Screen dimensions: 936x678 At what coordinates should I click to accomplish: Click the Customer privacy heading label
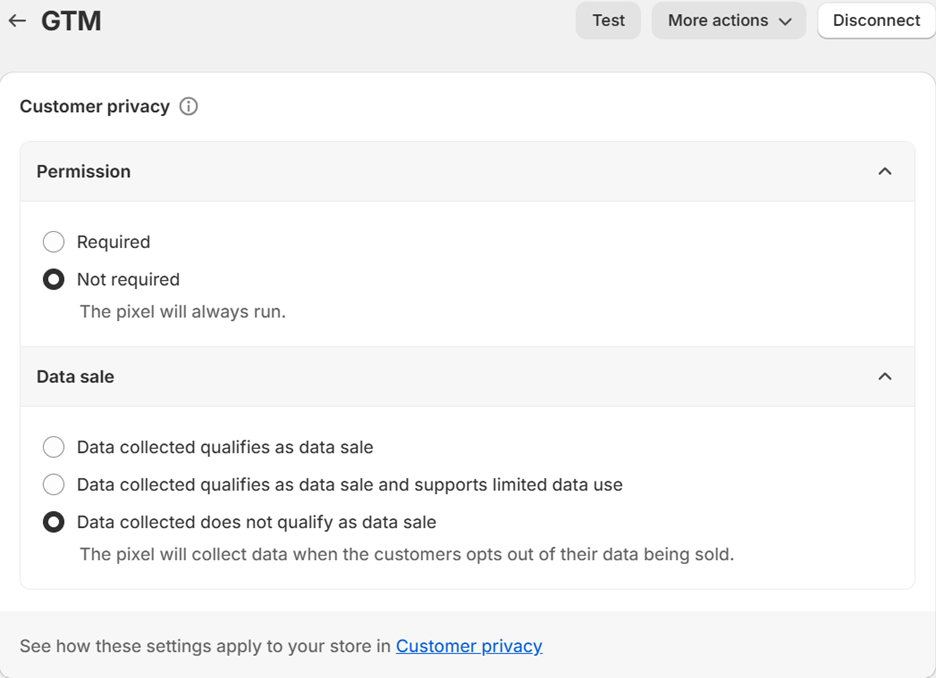[x=94, y=106]
